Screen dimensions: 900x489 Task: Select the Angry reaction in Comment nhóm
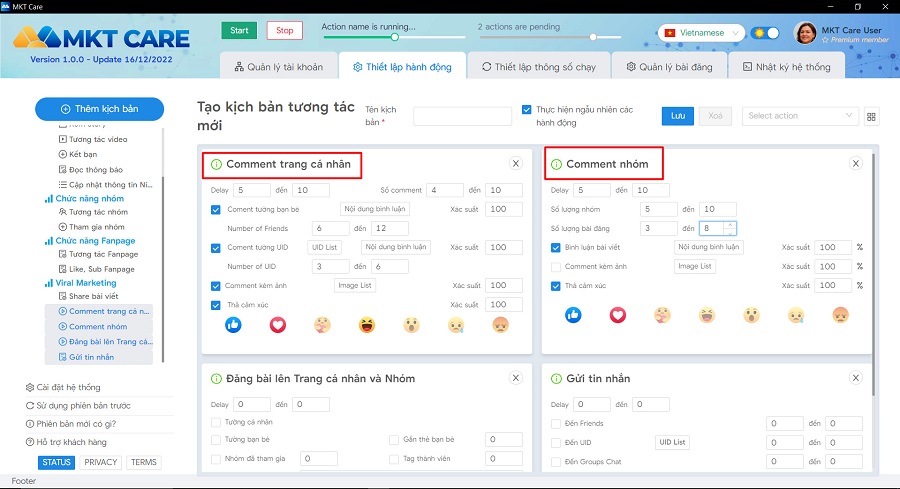(840, 315)
